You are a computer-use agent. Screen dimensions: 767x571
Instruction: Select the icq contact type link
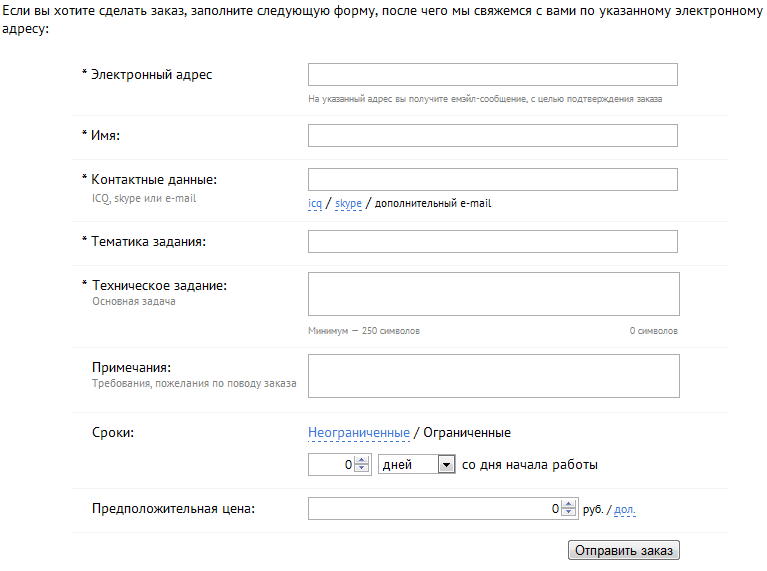315,204
